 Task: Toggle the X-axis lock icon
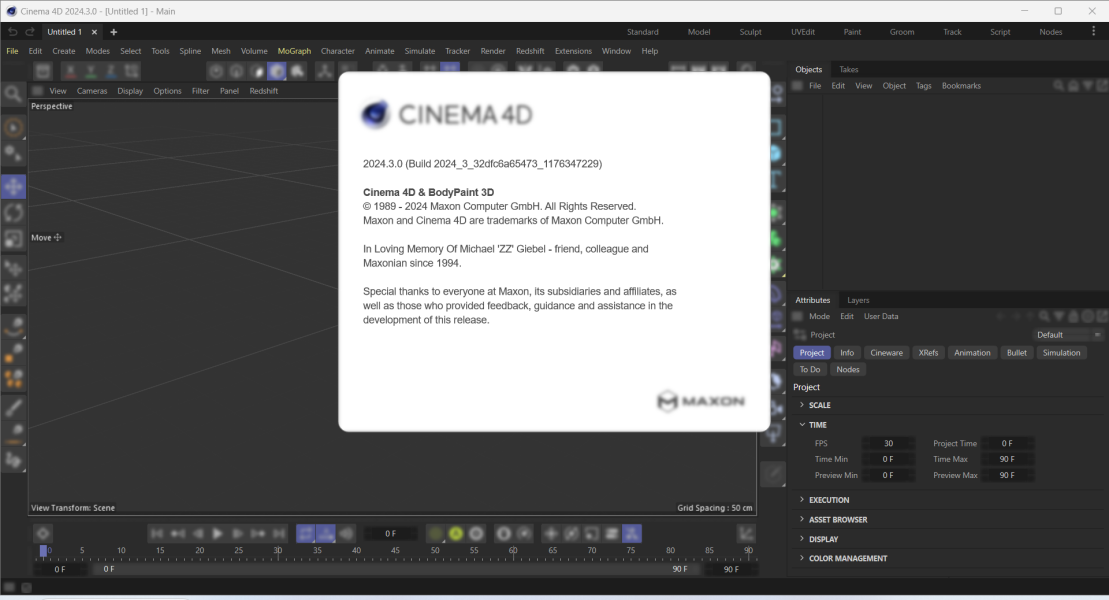70,71
